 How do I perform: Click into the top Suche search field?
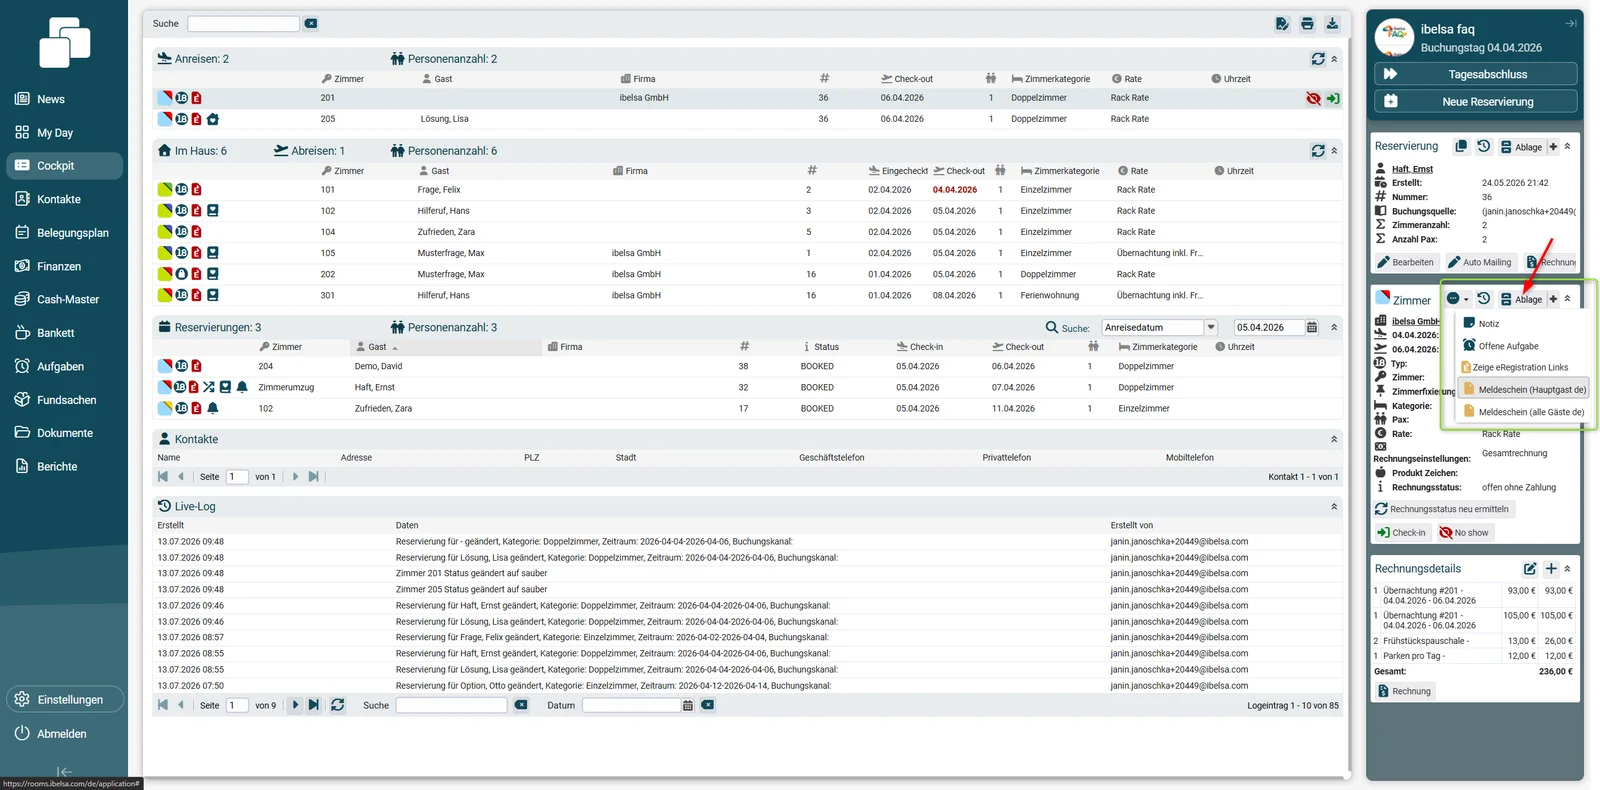[x=243, y=24]
